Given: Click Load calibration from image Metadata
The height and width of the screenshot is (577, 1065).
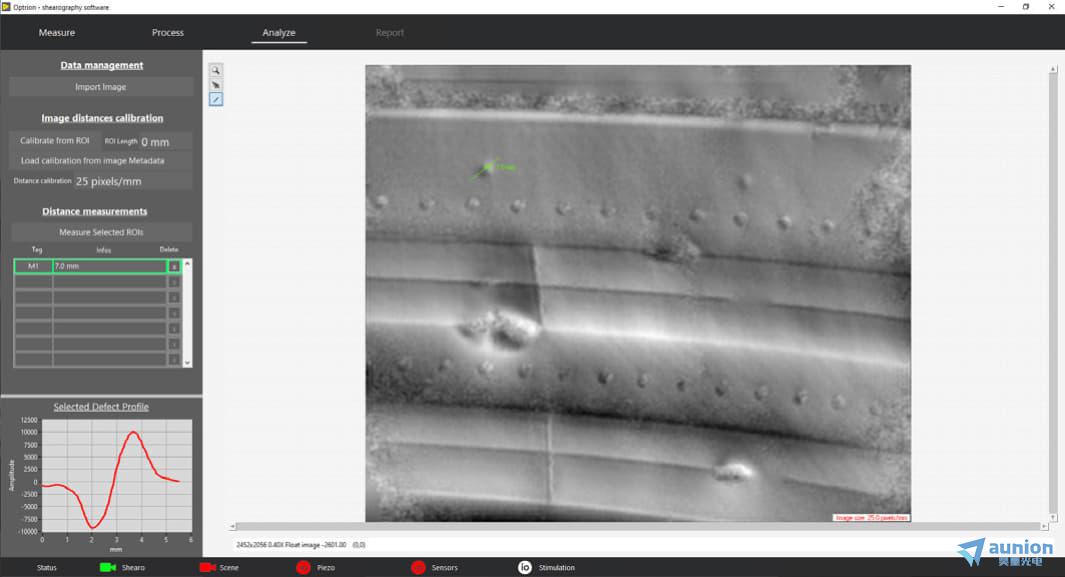Looking at the screenshot, I should coord(101,161).
